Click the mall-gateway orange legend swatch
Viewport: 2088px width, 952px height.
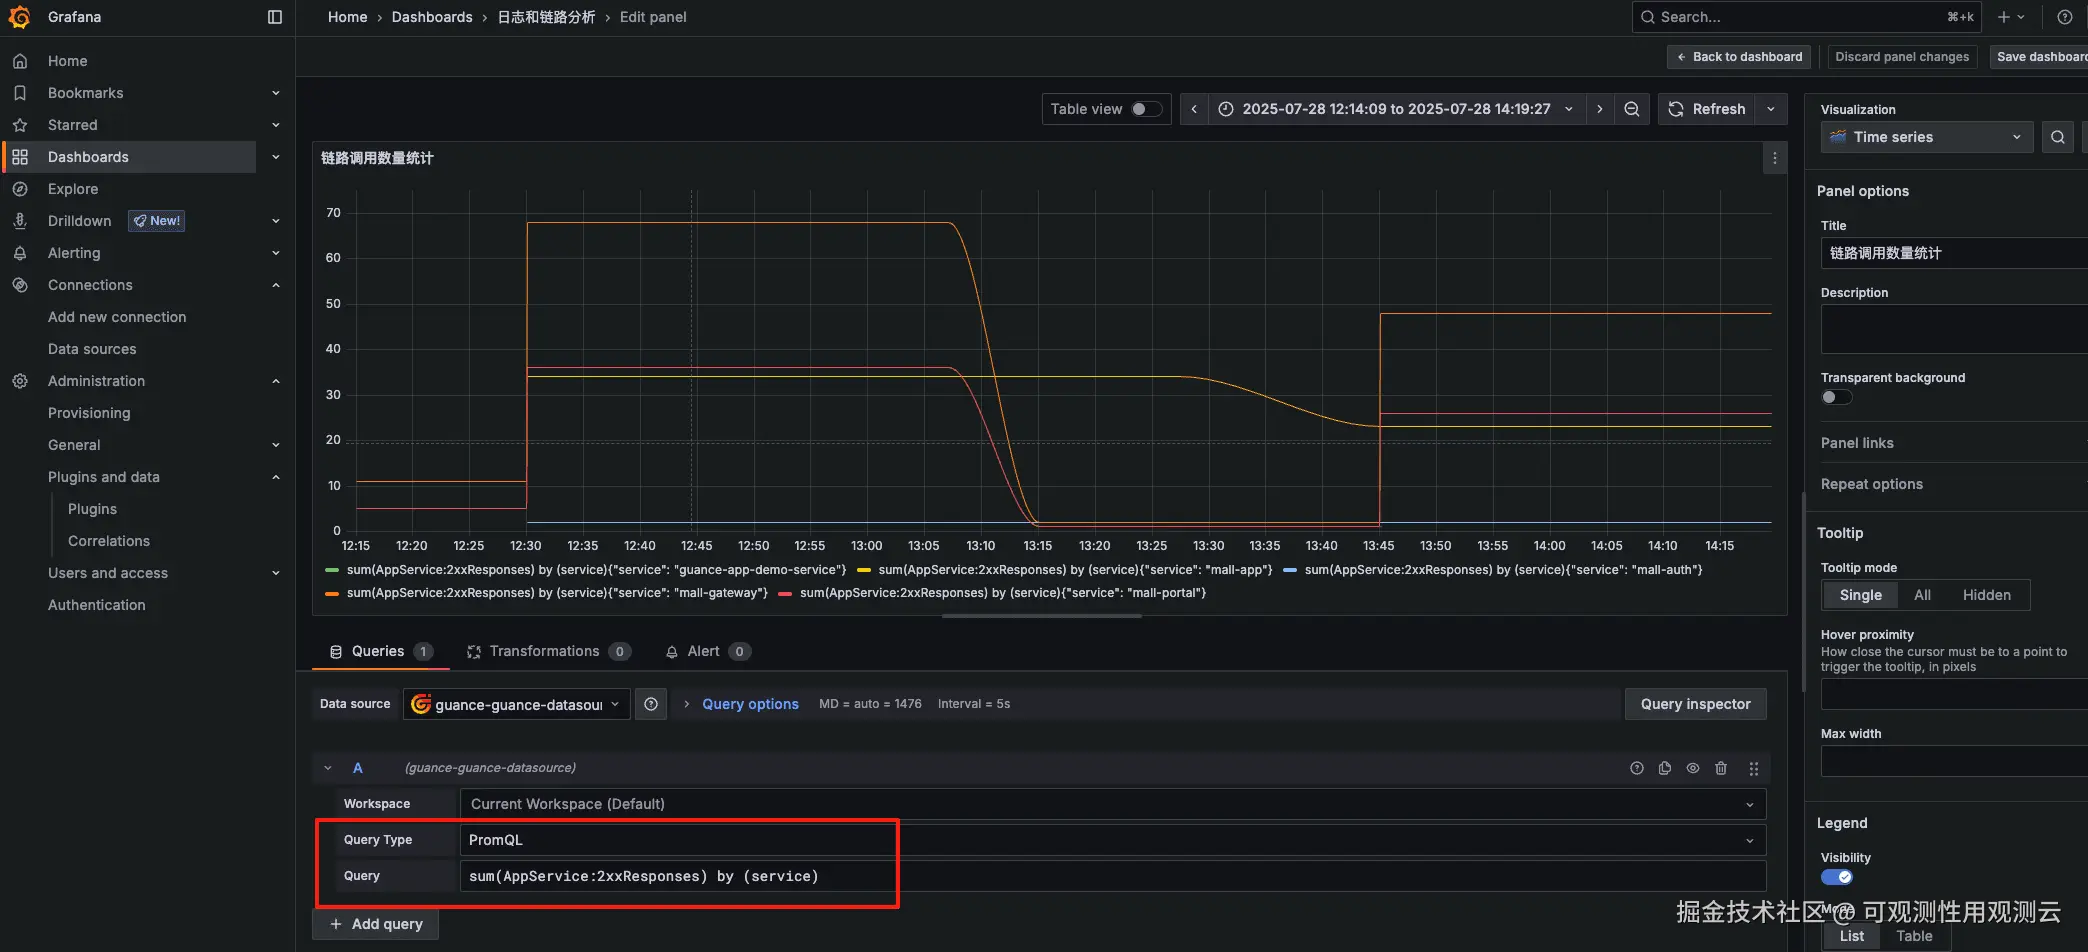coord(332,593)
